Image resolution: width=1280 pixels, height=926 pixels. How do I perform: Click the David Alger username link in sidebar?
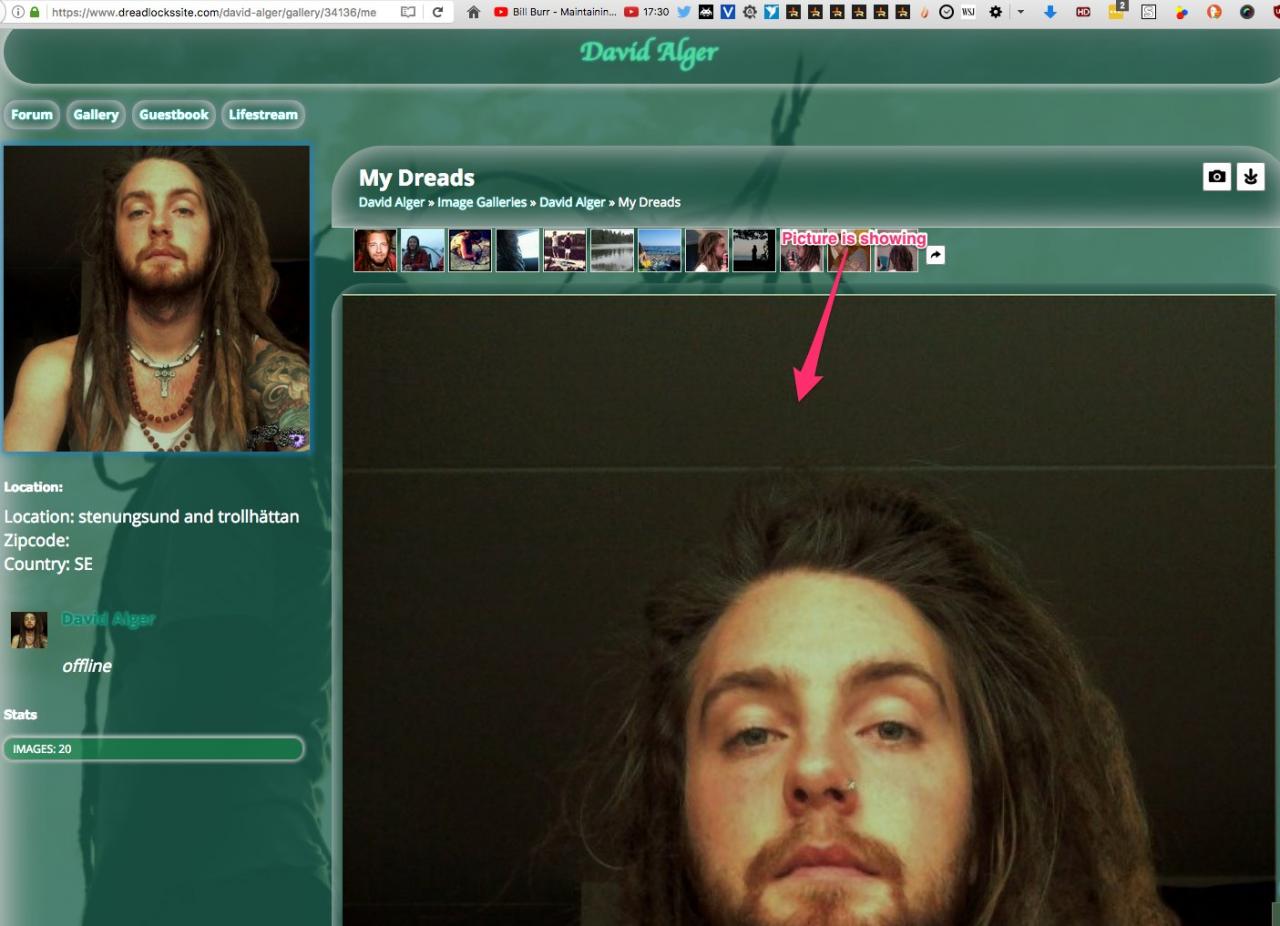tap(108, 619)
